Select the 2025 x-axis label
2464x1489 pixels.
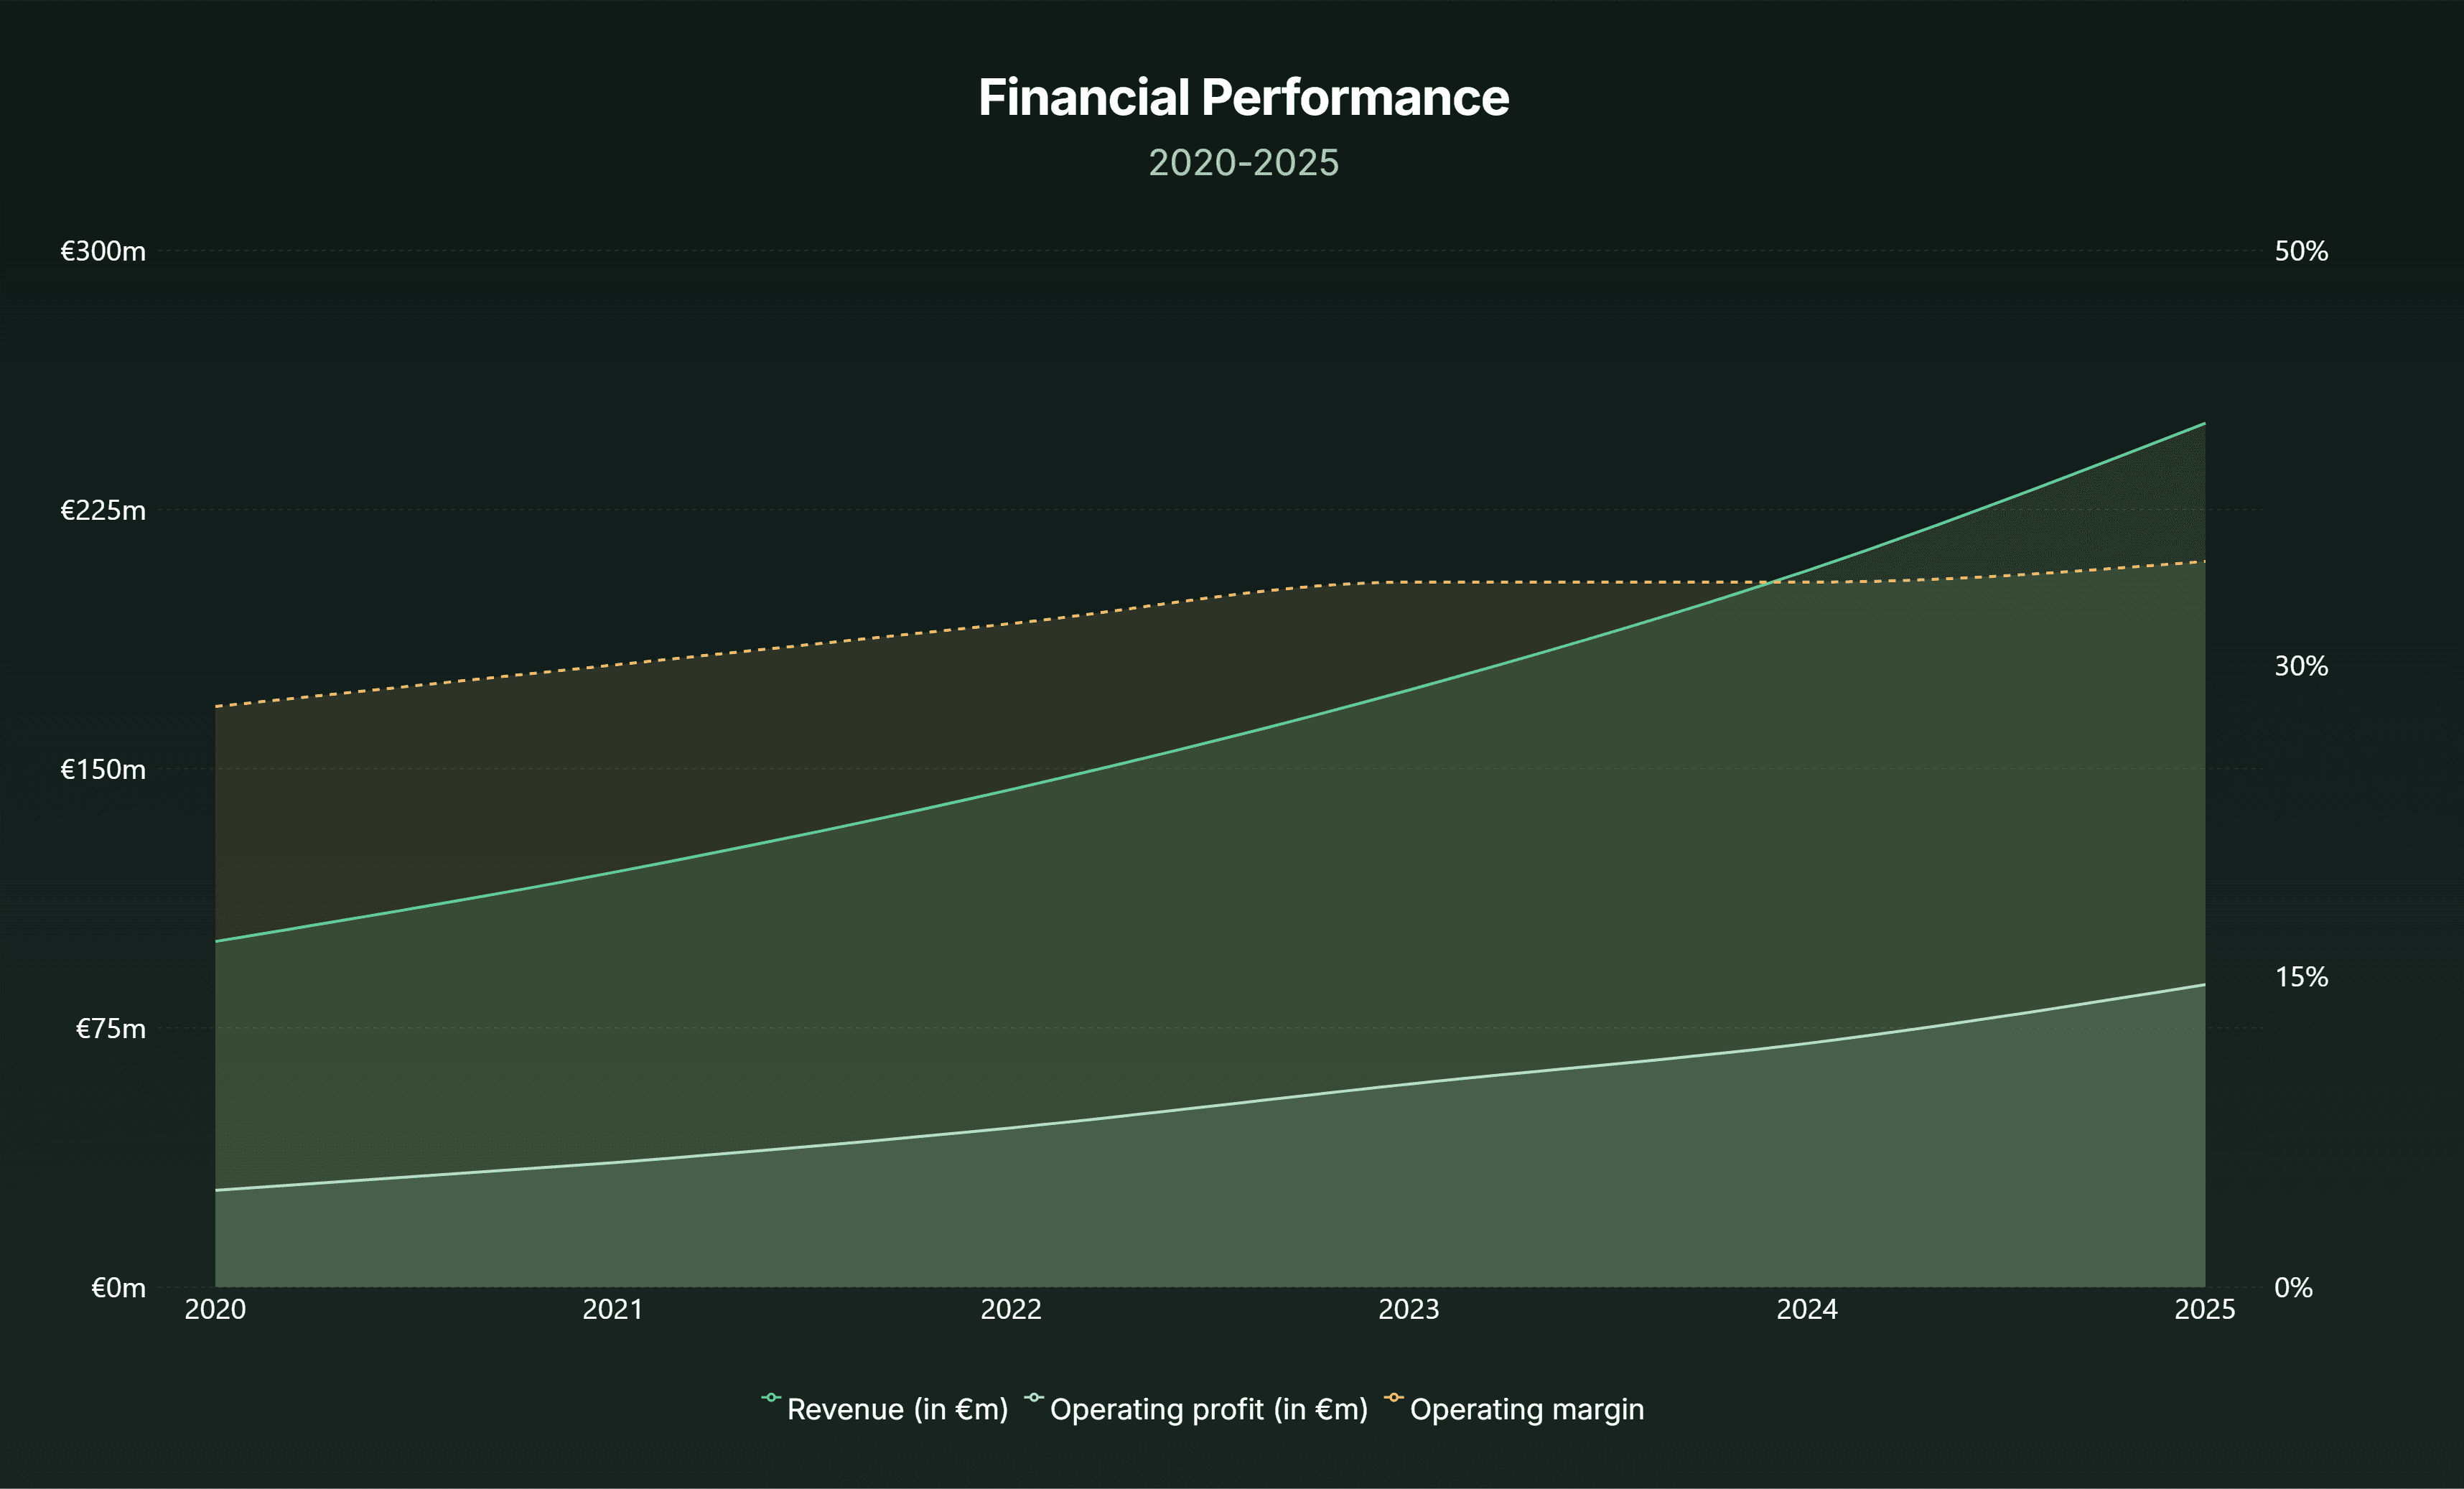tap(2205, 1310)
